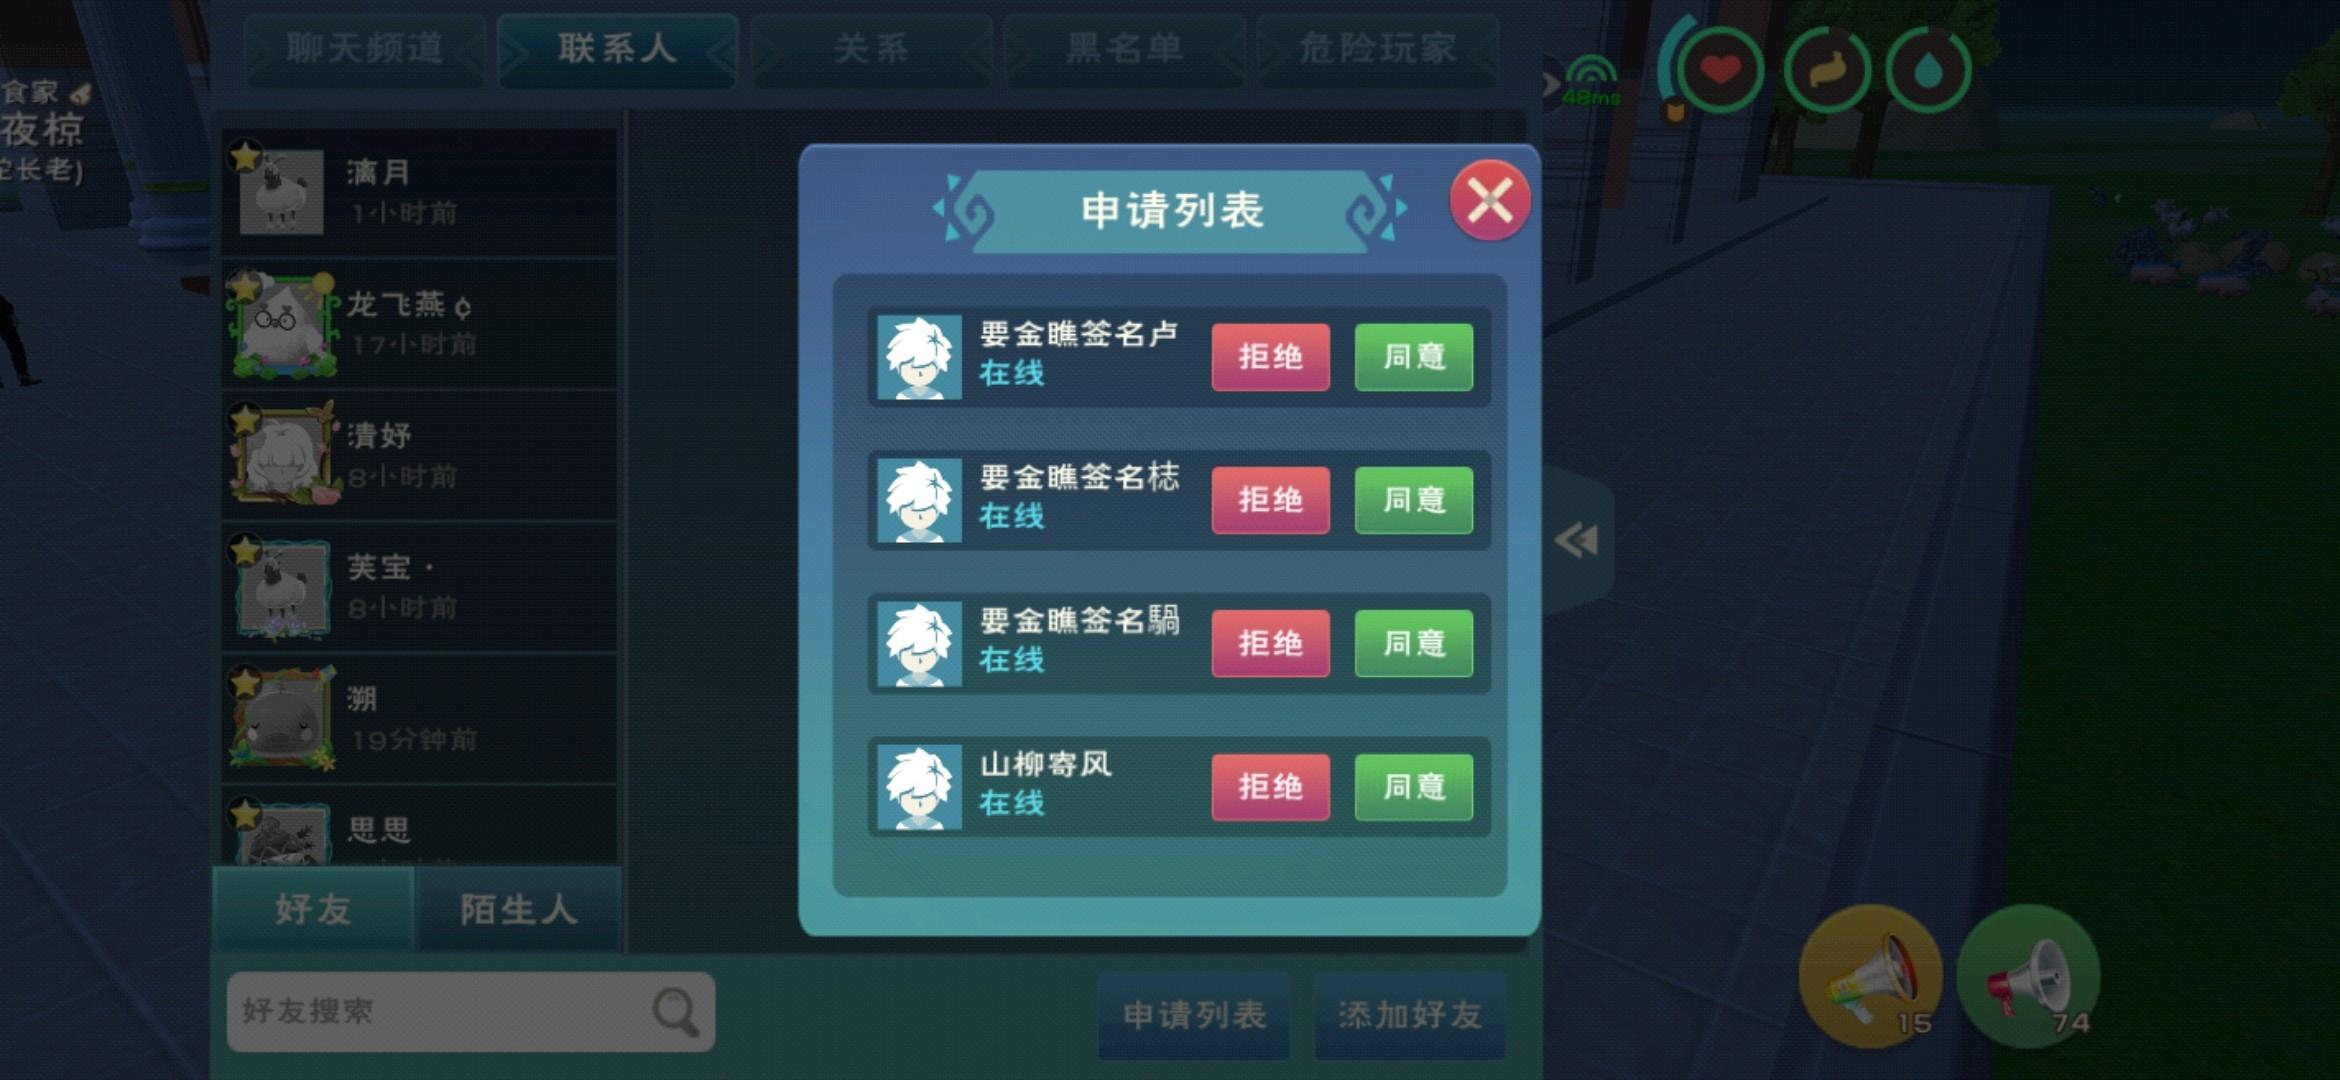Switch to the 黑名单 tab
The height and width of the screenshot is (1080, 2340).
[1124, 49]
